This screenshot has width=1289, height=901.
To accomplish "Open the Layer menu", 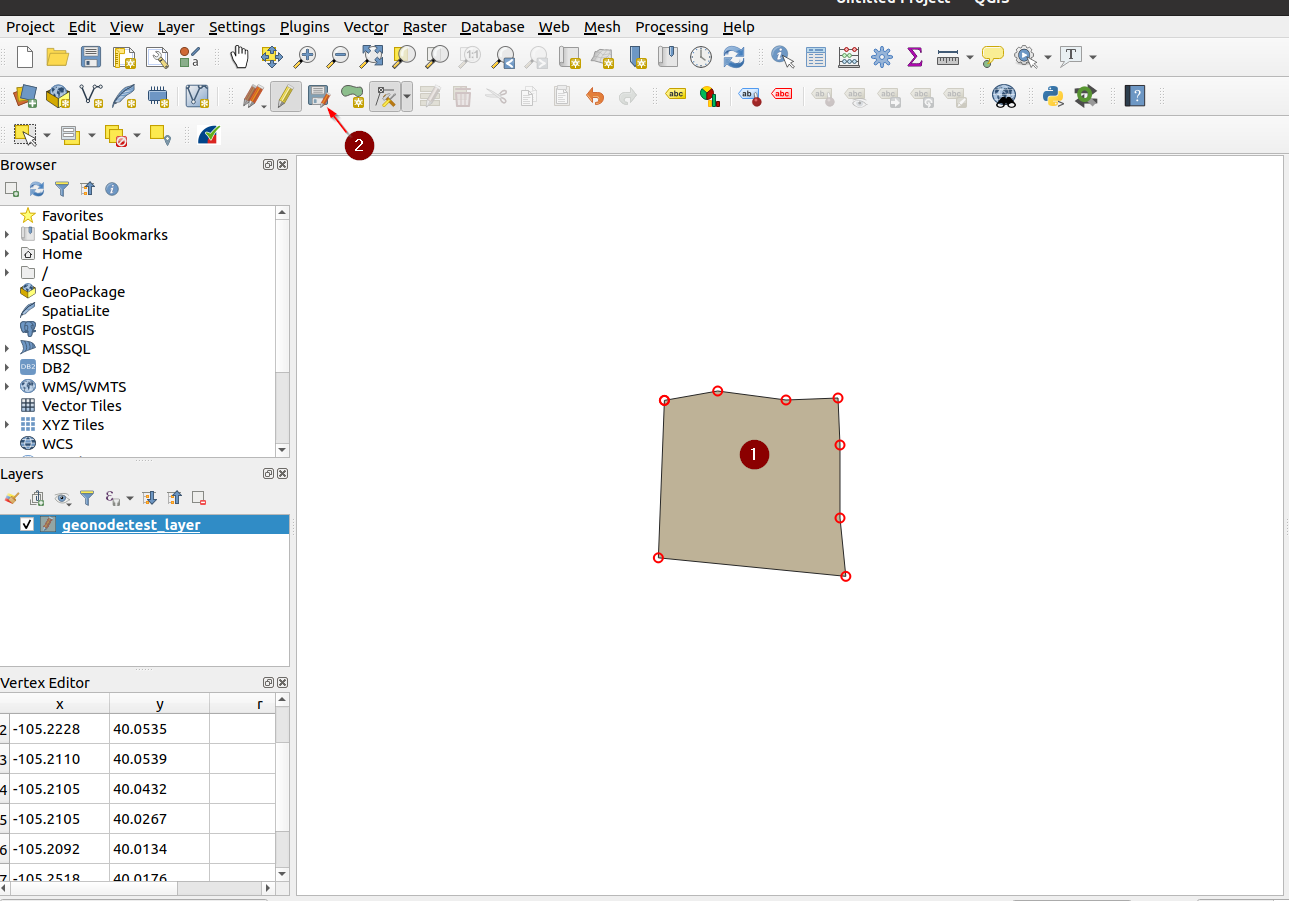I will 176,27.
